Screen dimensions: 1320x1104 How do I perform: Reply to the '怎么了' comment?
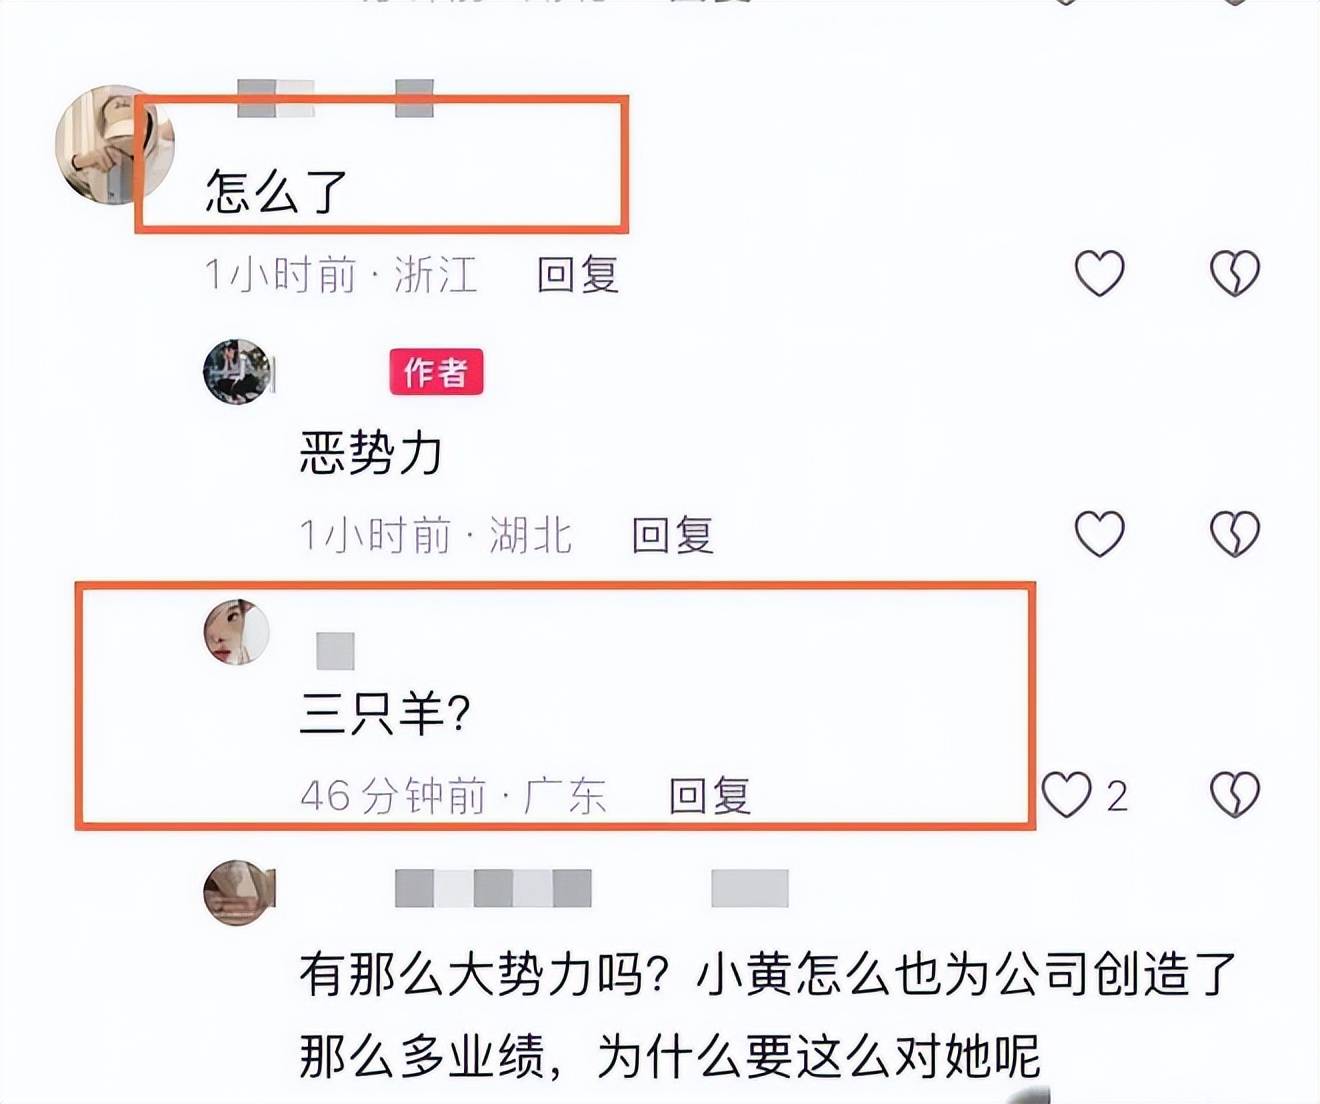[578, 275]
